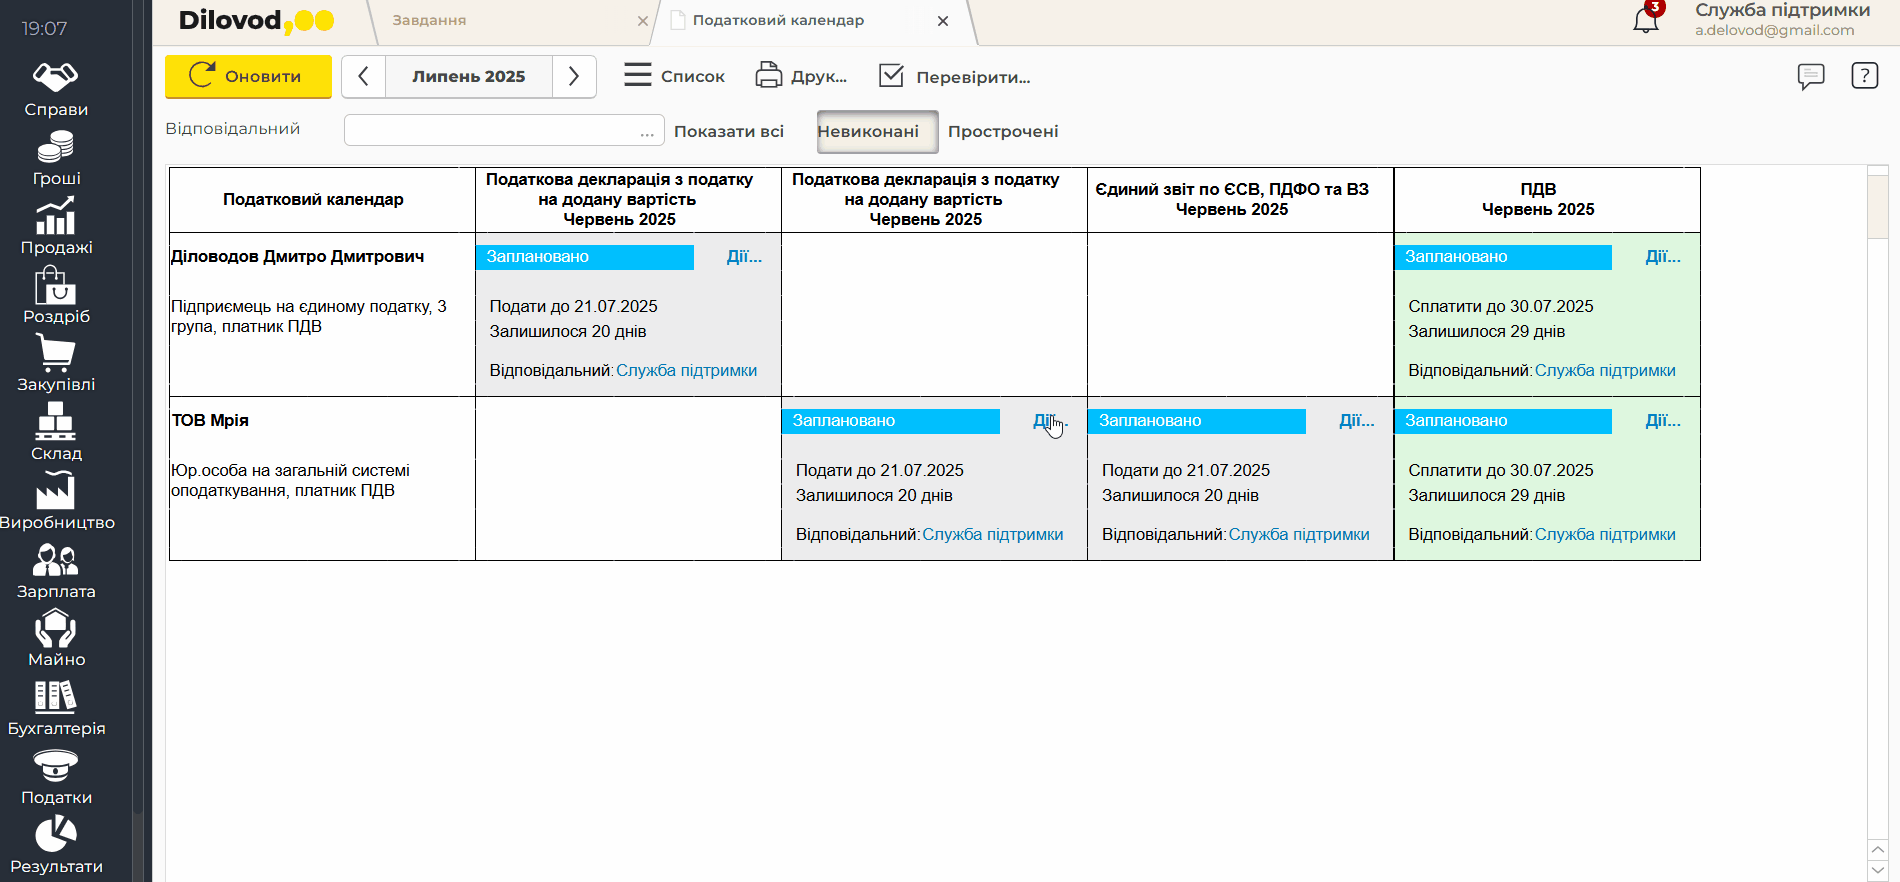Open the help question mark icon
Screen dimensions: 1900x882
coord(1864,76)
